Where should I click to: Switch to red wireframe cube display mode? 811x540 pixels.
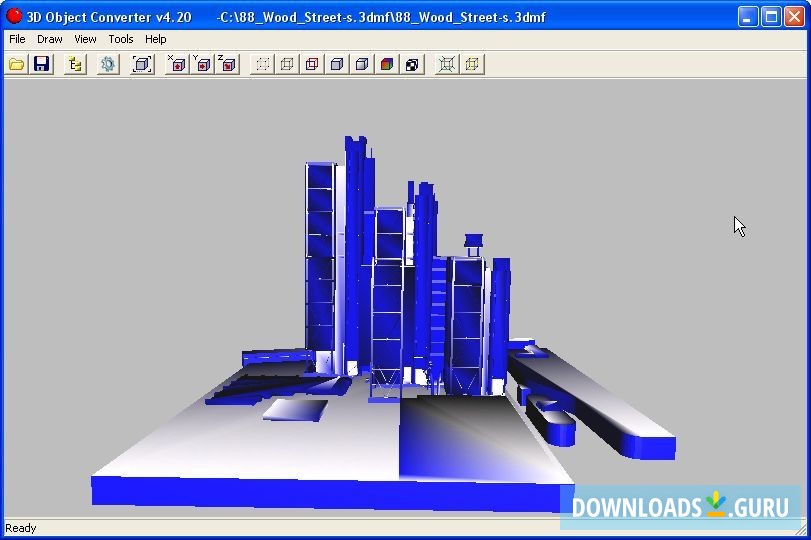point(312,64)
